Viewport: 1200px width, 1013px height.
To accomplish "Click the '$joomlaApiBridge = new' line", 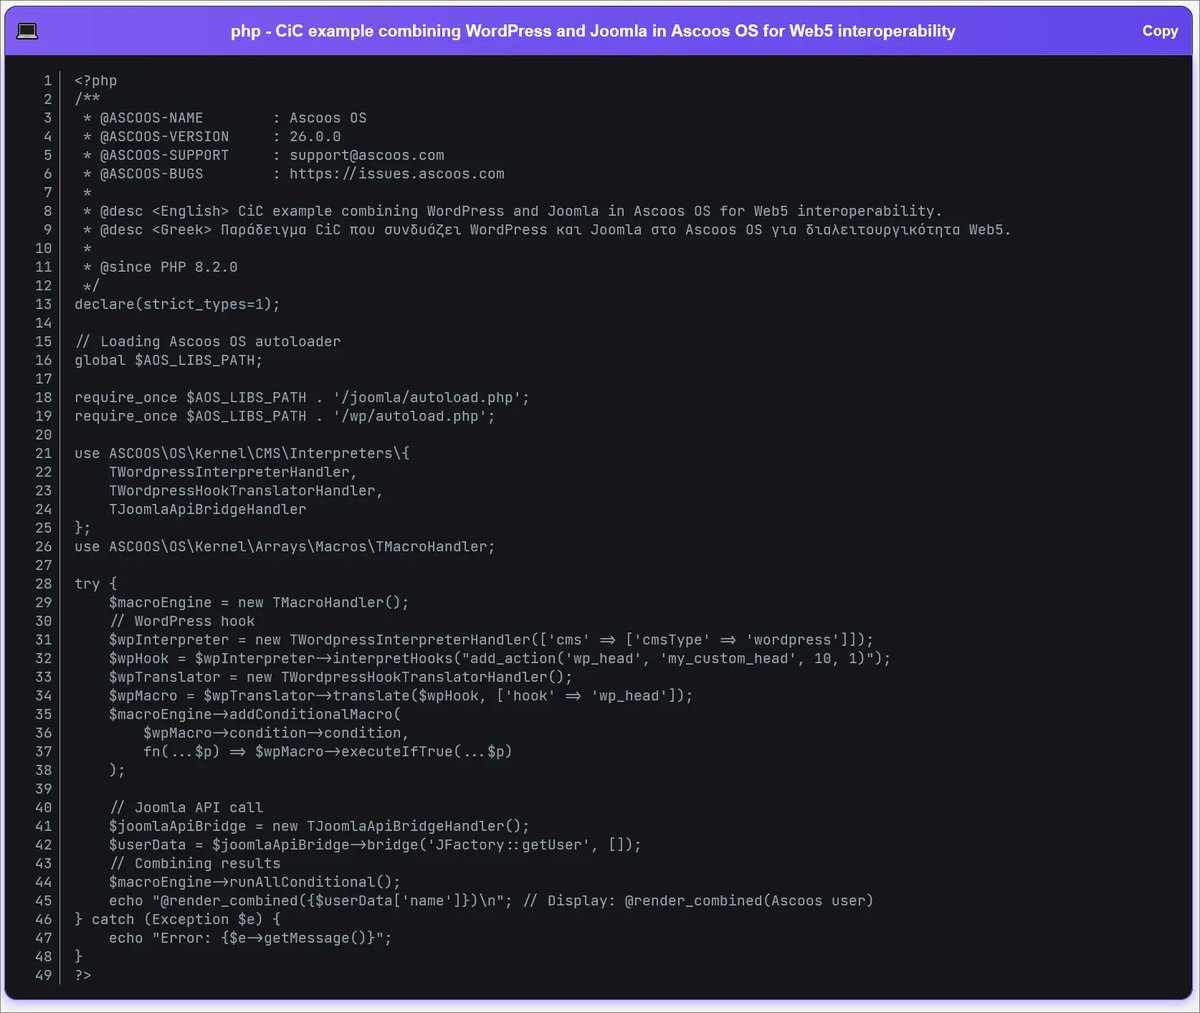I will (x=319, y=827).
